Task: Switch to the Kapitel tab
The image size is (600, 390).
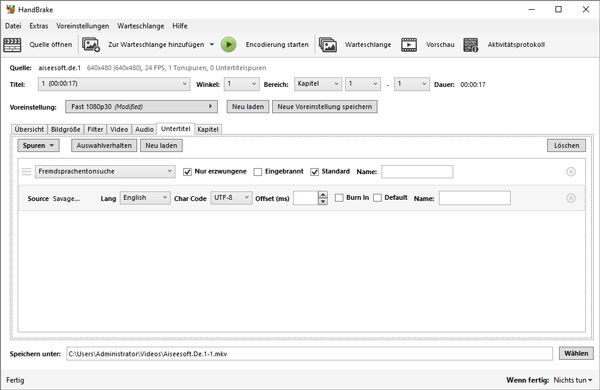Action: (208, 129)
